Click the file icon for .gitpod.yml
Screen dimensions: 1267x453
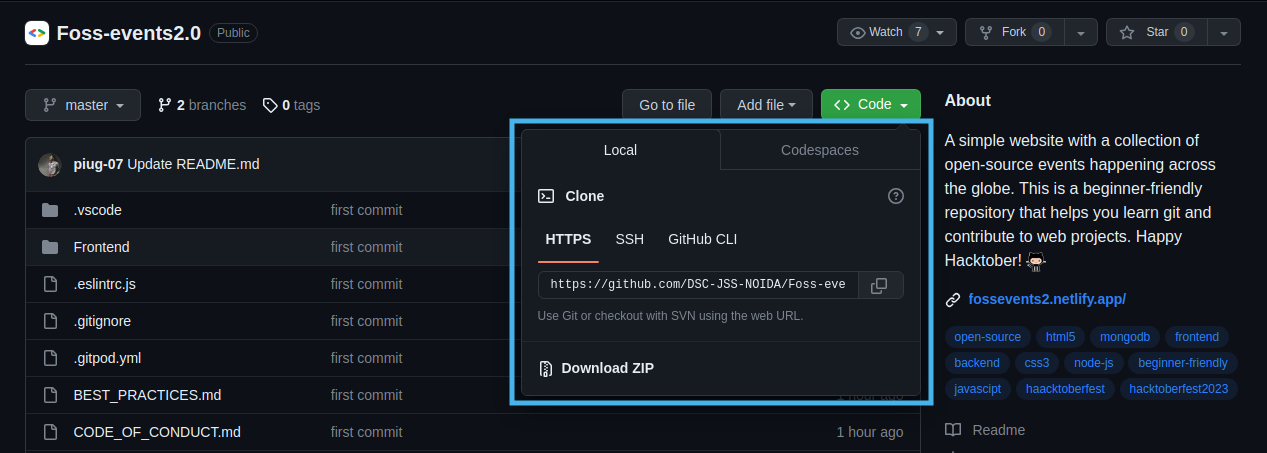(50, 358)
